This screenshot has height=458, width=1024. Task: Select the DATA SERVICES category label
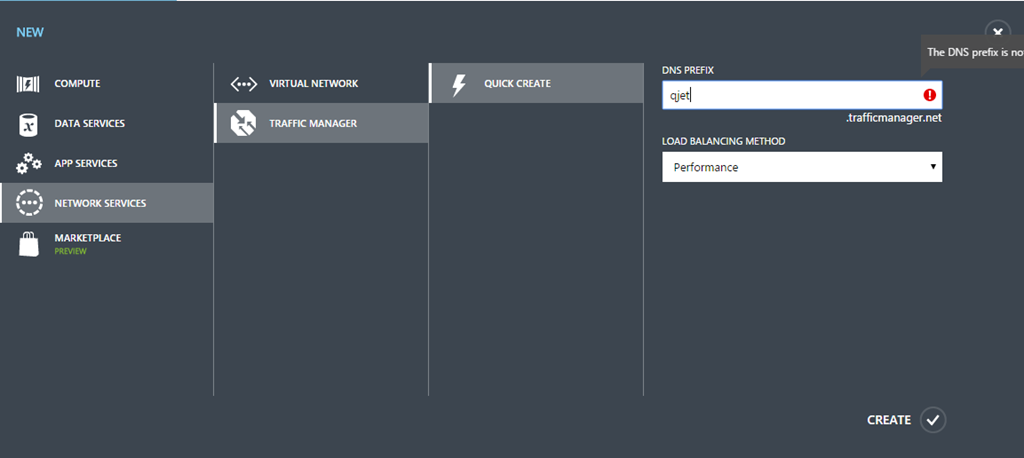pos(89,123)
